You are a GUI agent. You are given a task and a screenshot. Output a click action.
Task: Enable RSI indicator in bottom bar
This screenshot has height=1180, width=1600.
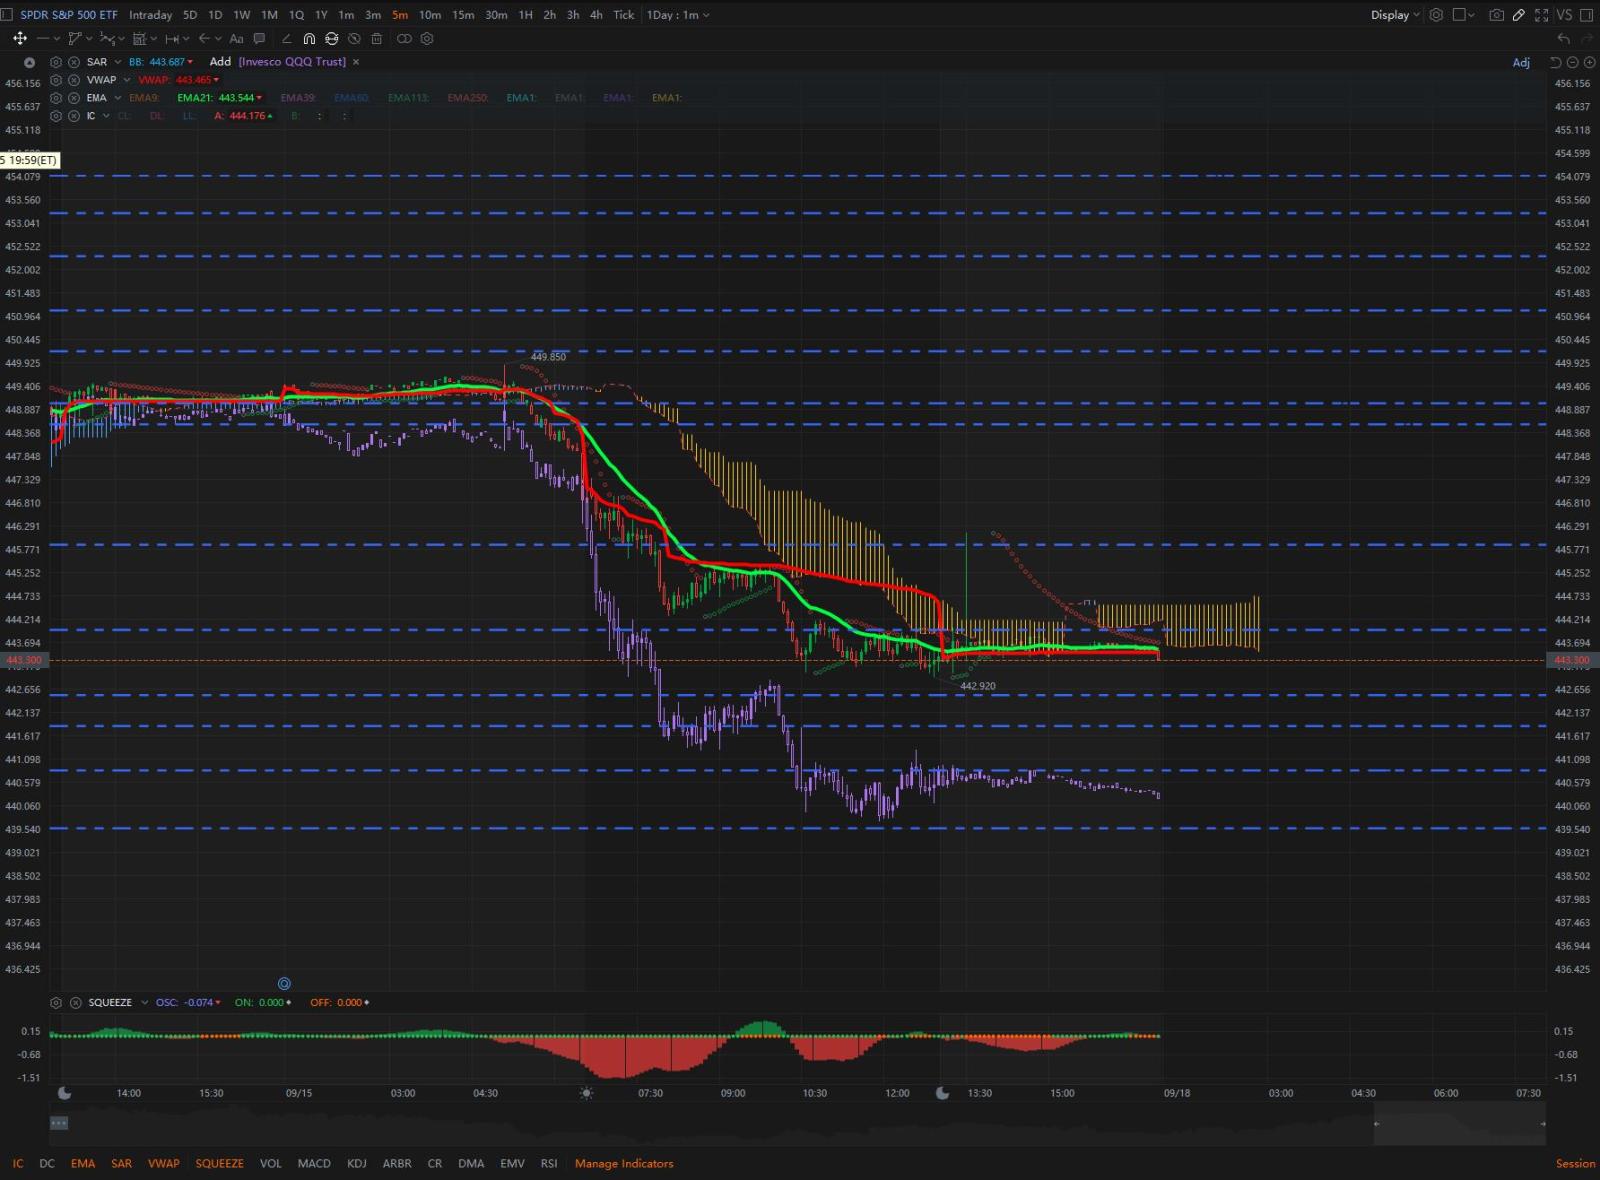tap(549, 1163)
